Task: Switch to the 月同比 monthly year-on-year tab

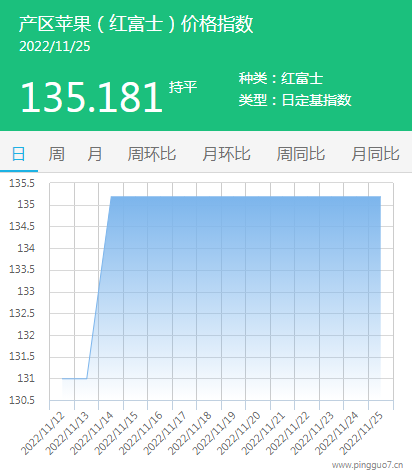Action: [x=375, y=154]
